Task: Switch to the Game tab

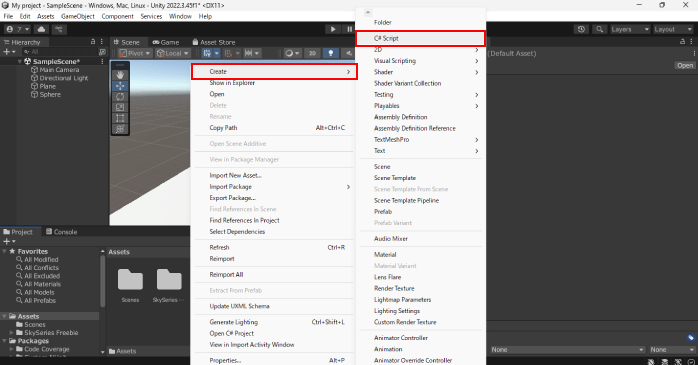Action: 166,42
